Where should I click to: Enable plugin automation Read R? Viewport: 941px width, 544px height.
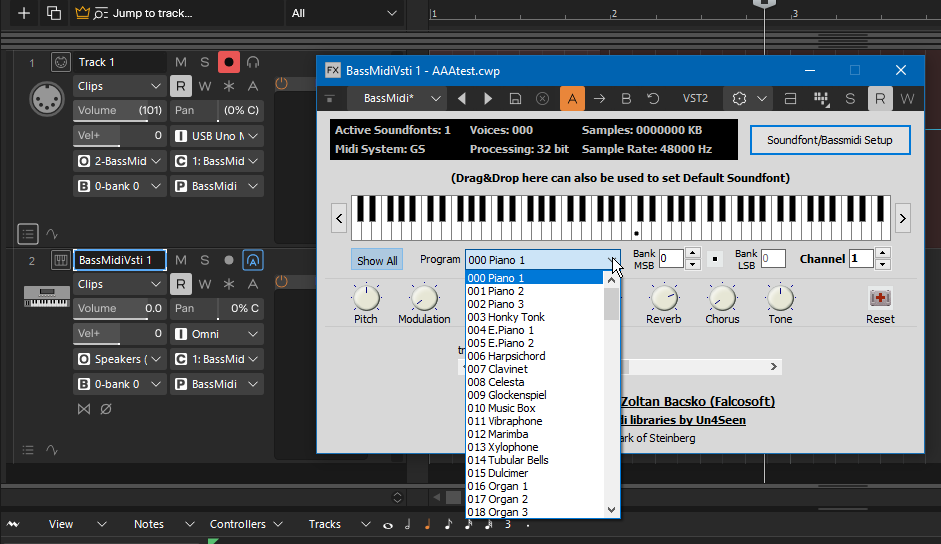point(880,98)
